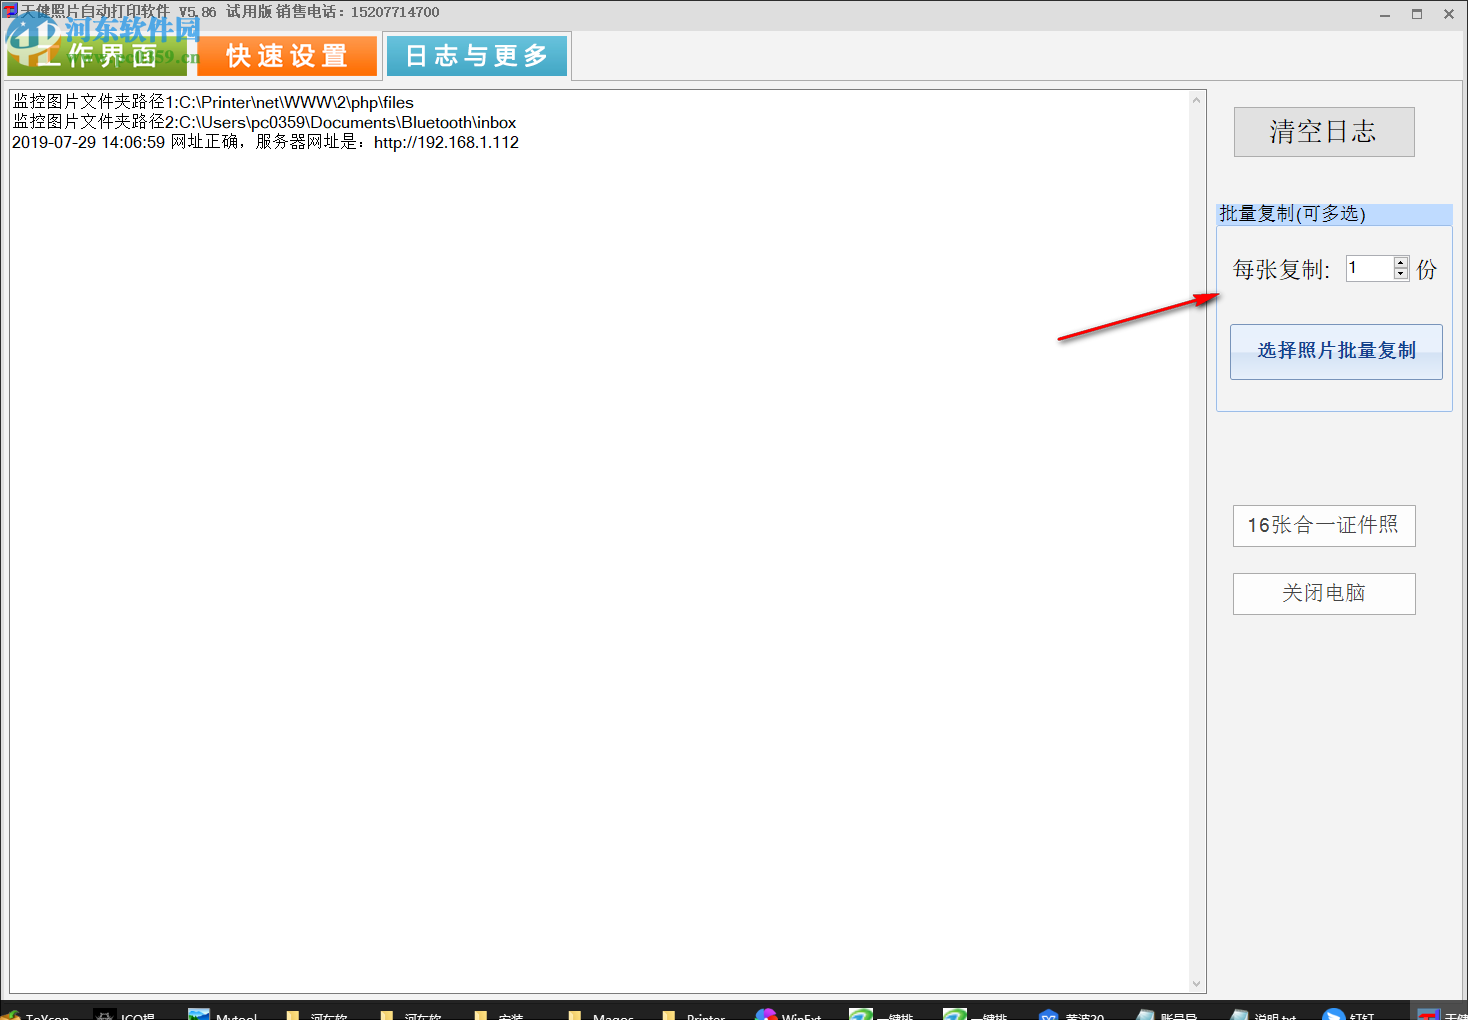
Task: Switch to the 工作界面 tab
Action: pyautogui.click(x=97, y=56)
